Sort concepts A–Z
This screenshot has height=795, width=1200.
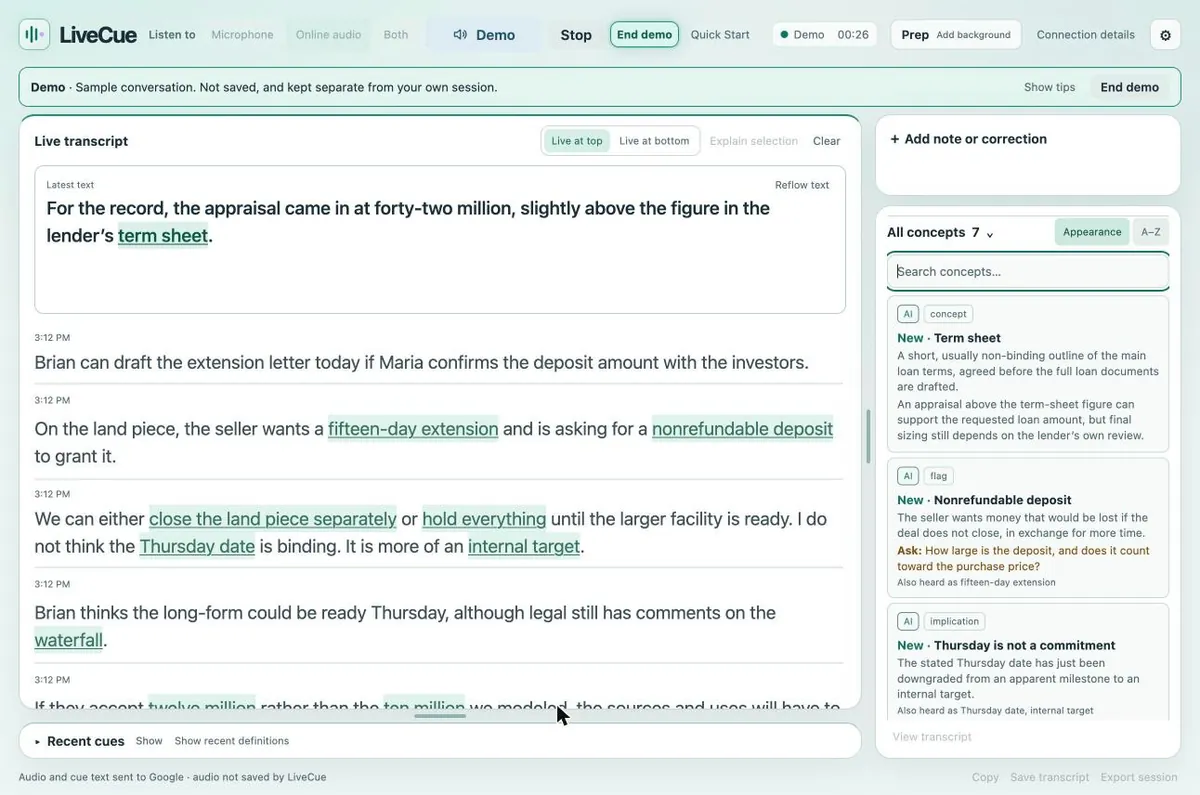point(1151,232)
